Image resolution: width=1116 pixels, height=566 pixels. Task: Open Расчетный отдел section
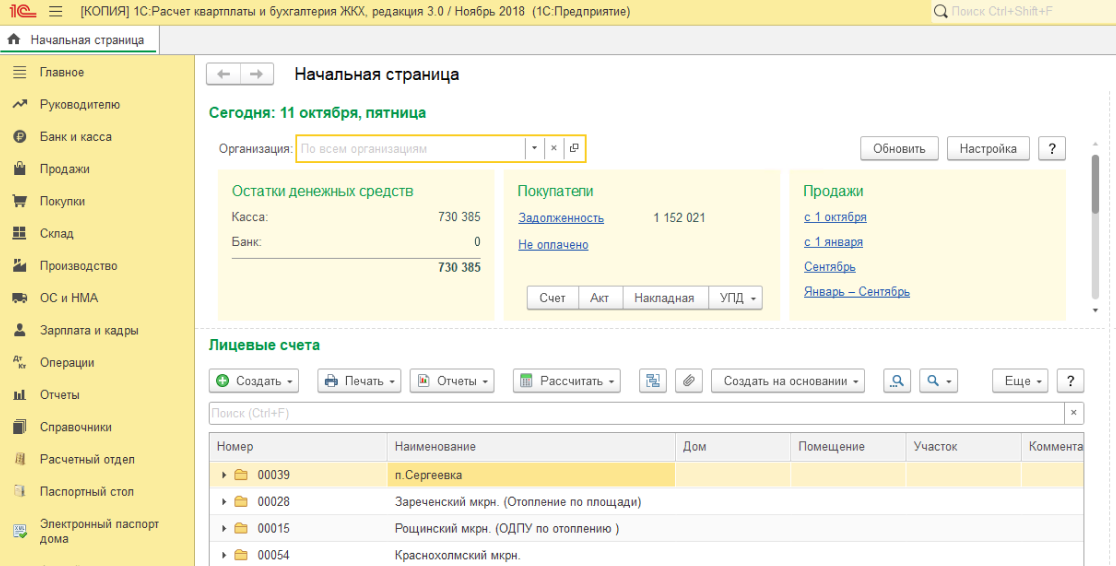(87, 459)
